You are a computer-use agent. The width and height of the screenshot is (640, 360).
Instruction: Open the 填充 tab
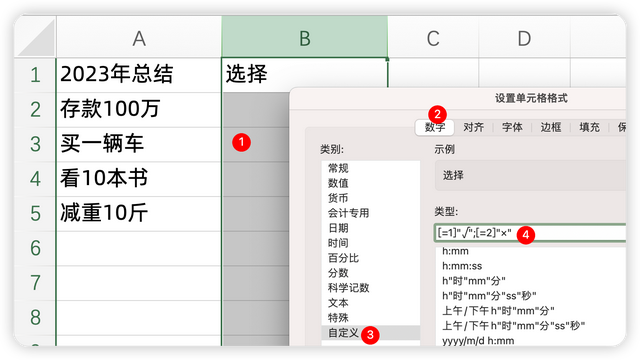point(589,127)
